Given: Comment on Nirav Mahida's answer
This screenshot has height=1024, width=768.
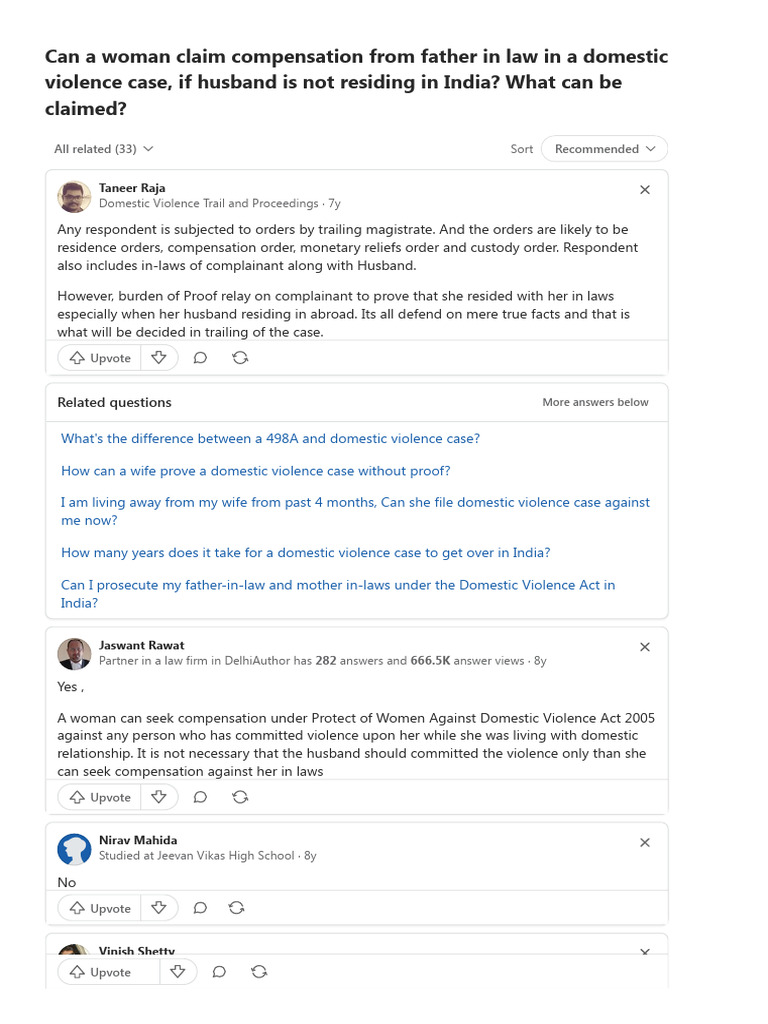Looking at the screenshot, I should click(200, 908).
